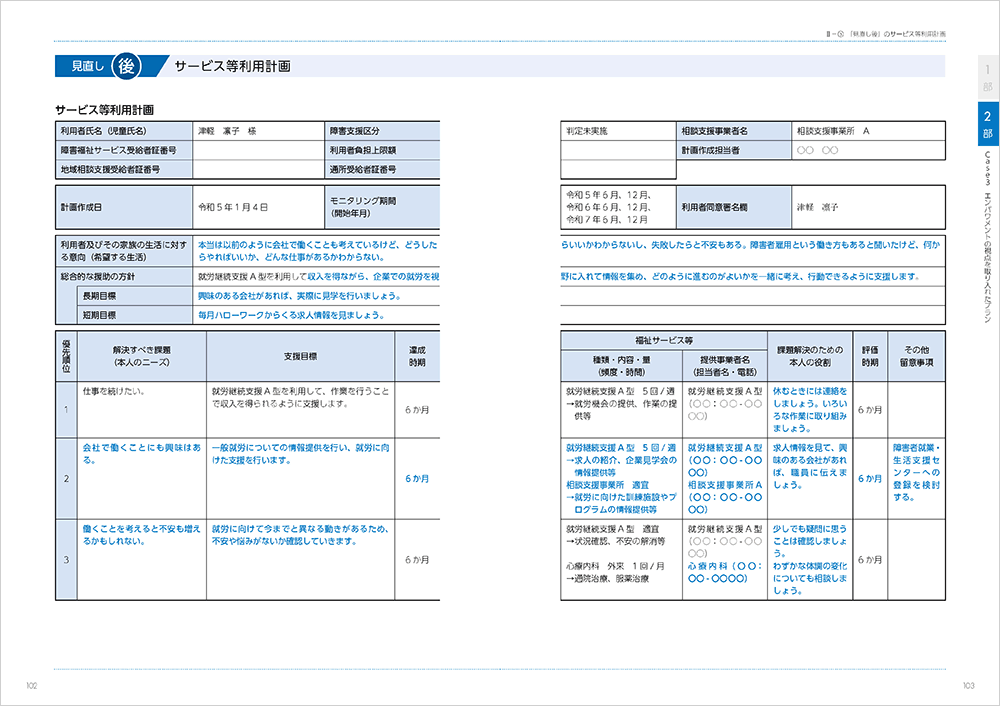Click the 短期目標 row text about ハローワーク
The height and width of the screenshot is (706, 1000).
[291, 315]
